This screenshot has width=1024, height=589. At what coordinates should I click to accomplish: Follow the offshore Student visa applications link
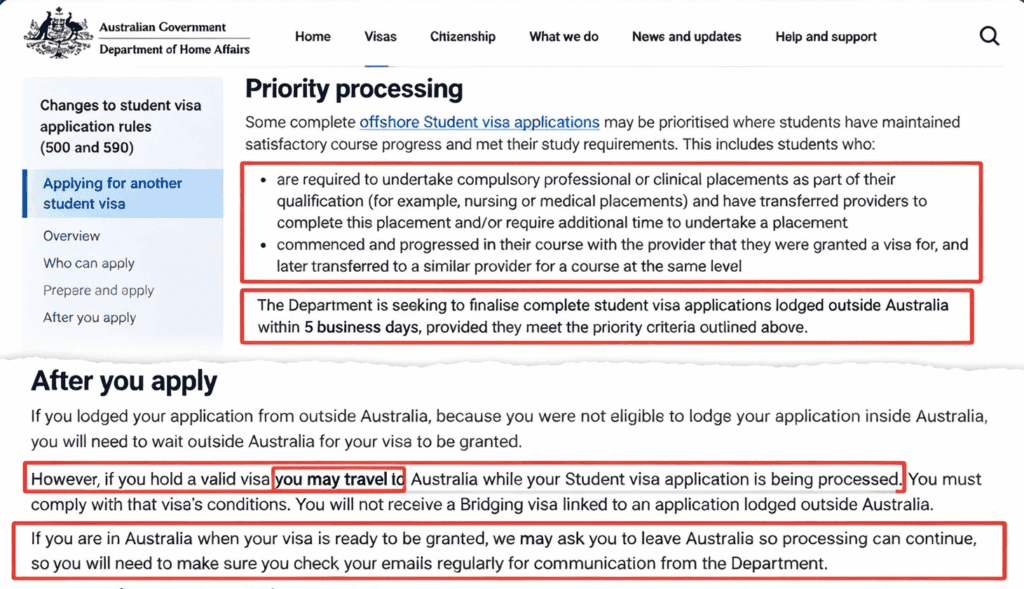[x=479, y=122]
